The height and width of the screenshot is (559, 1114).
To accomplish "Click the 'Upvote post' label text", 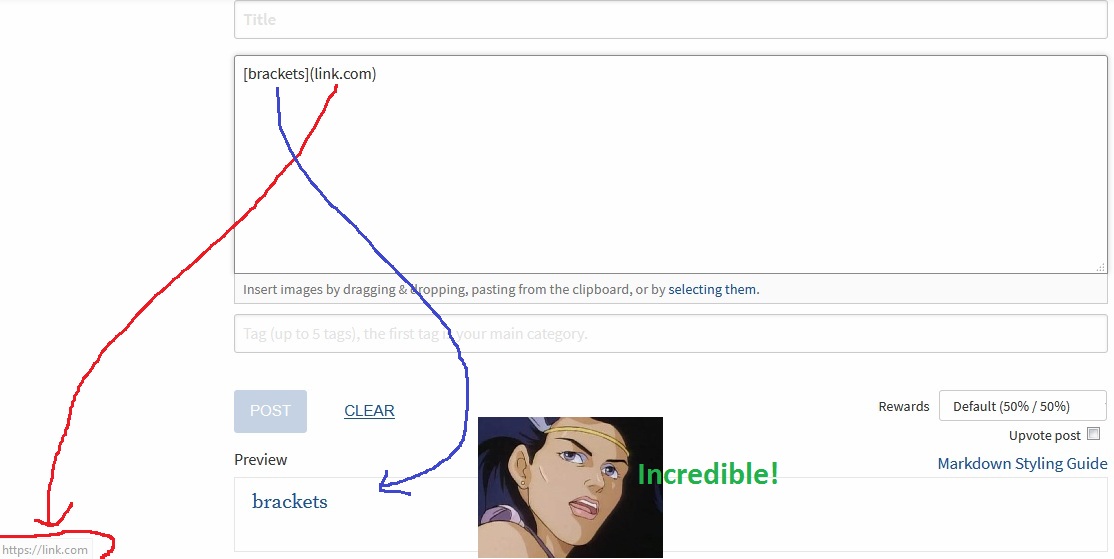I will point(1044,435).
